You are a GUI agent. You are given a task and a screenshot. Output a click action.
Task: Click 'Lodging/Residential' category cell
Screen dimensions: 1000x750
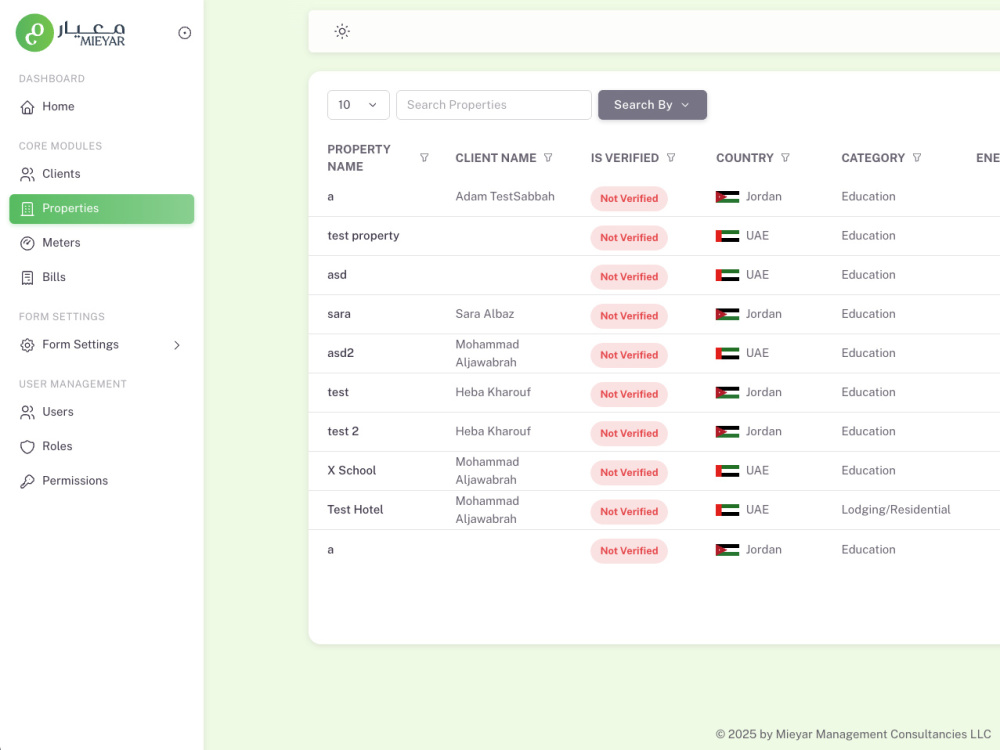(x=895, y=510)
